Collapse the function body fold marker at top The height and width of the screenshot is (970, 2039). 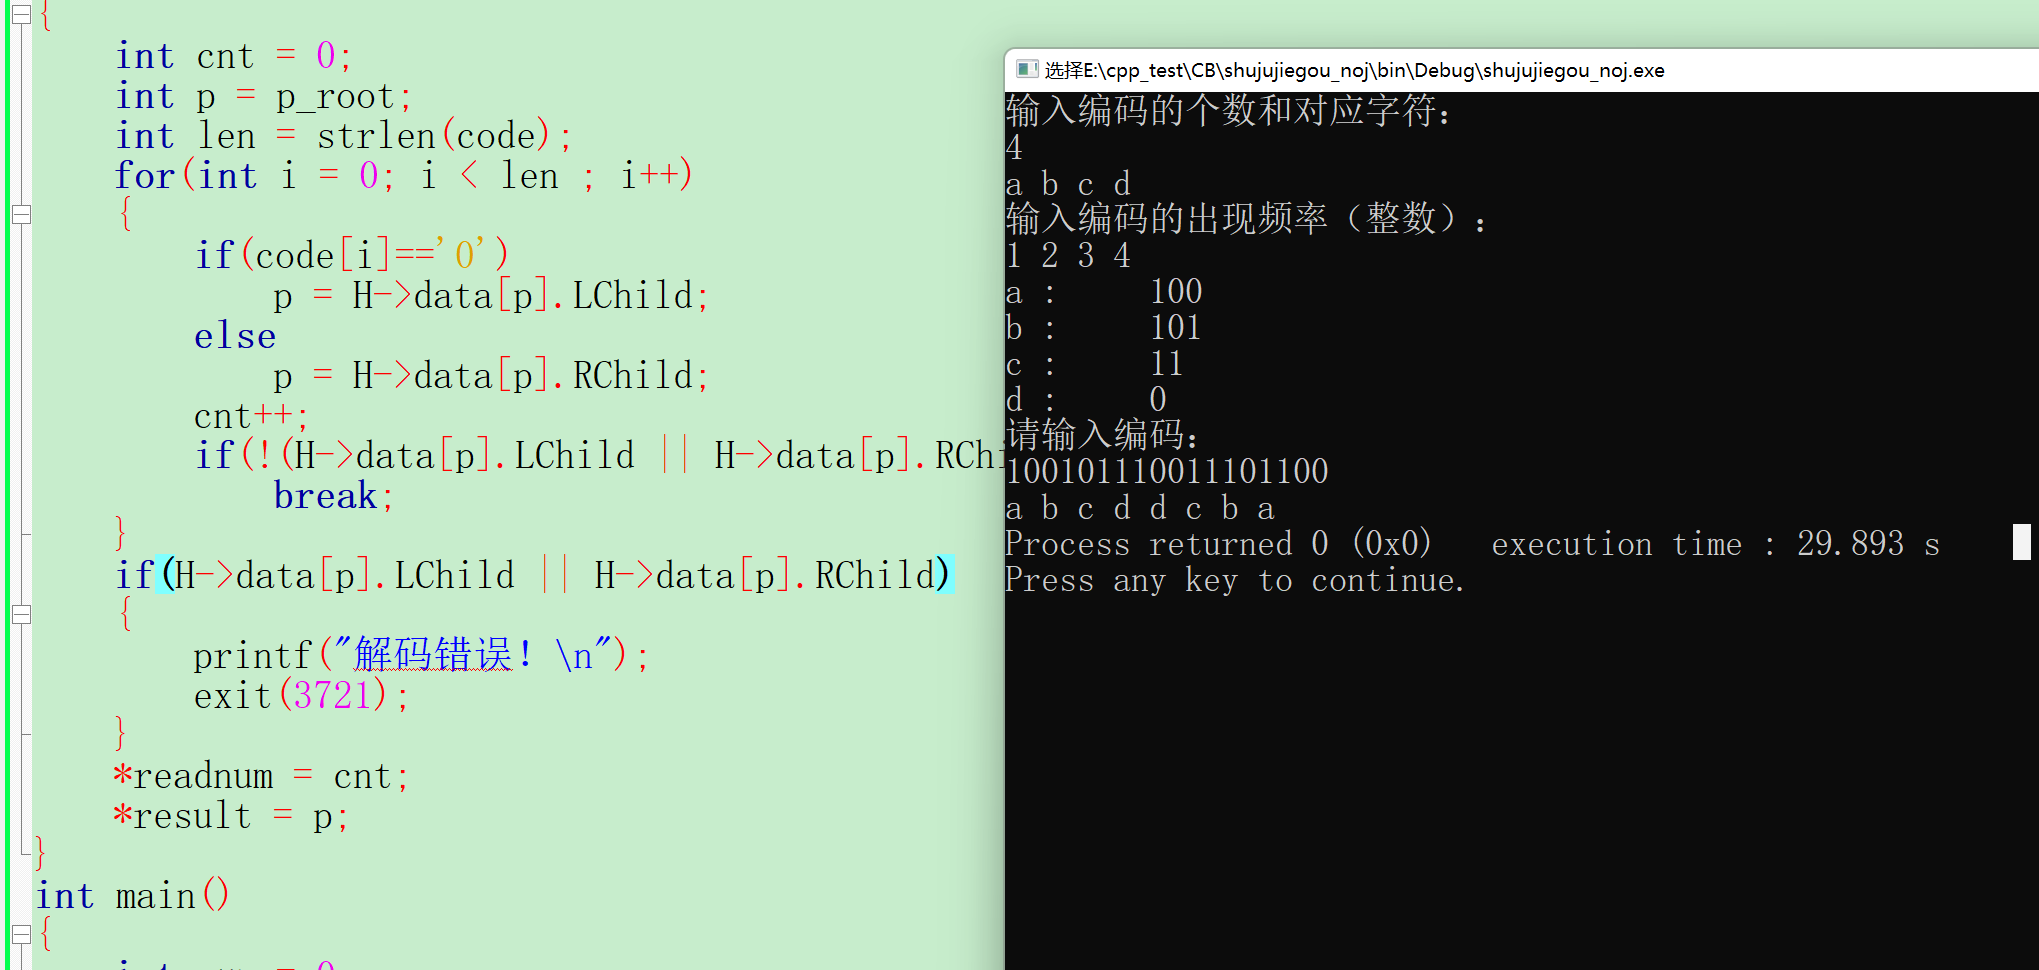(x=21, y=14)
